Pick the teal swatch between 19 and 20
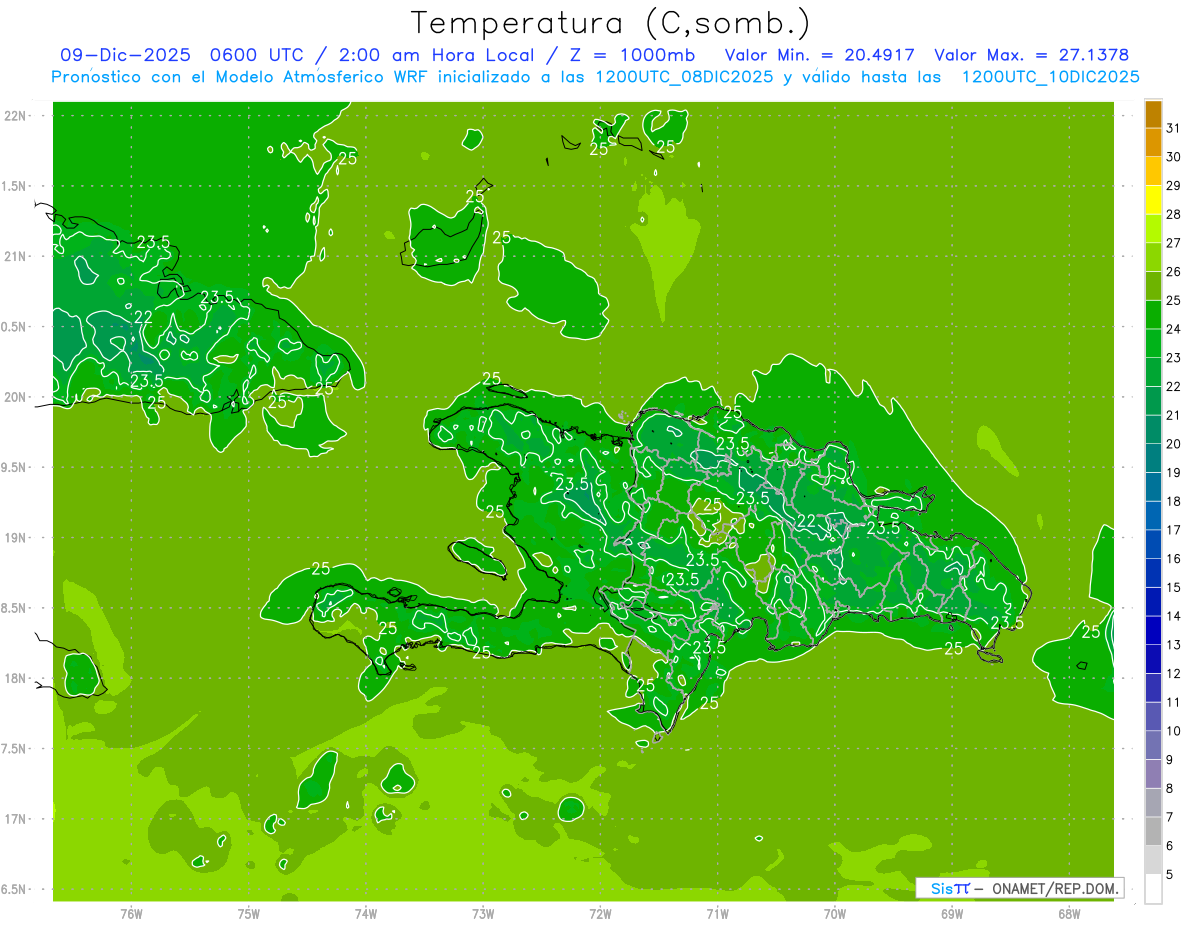 (1153, 458)
